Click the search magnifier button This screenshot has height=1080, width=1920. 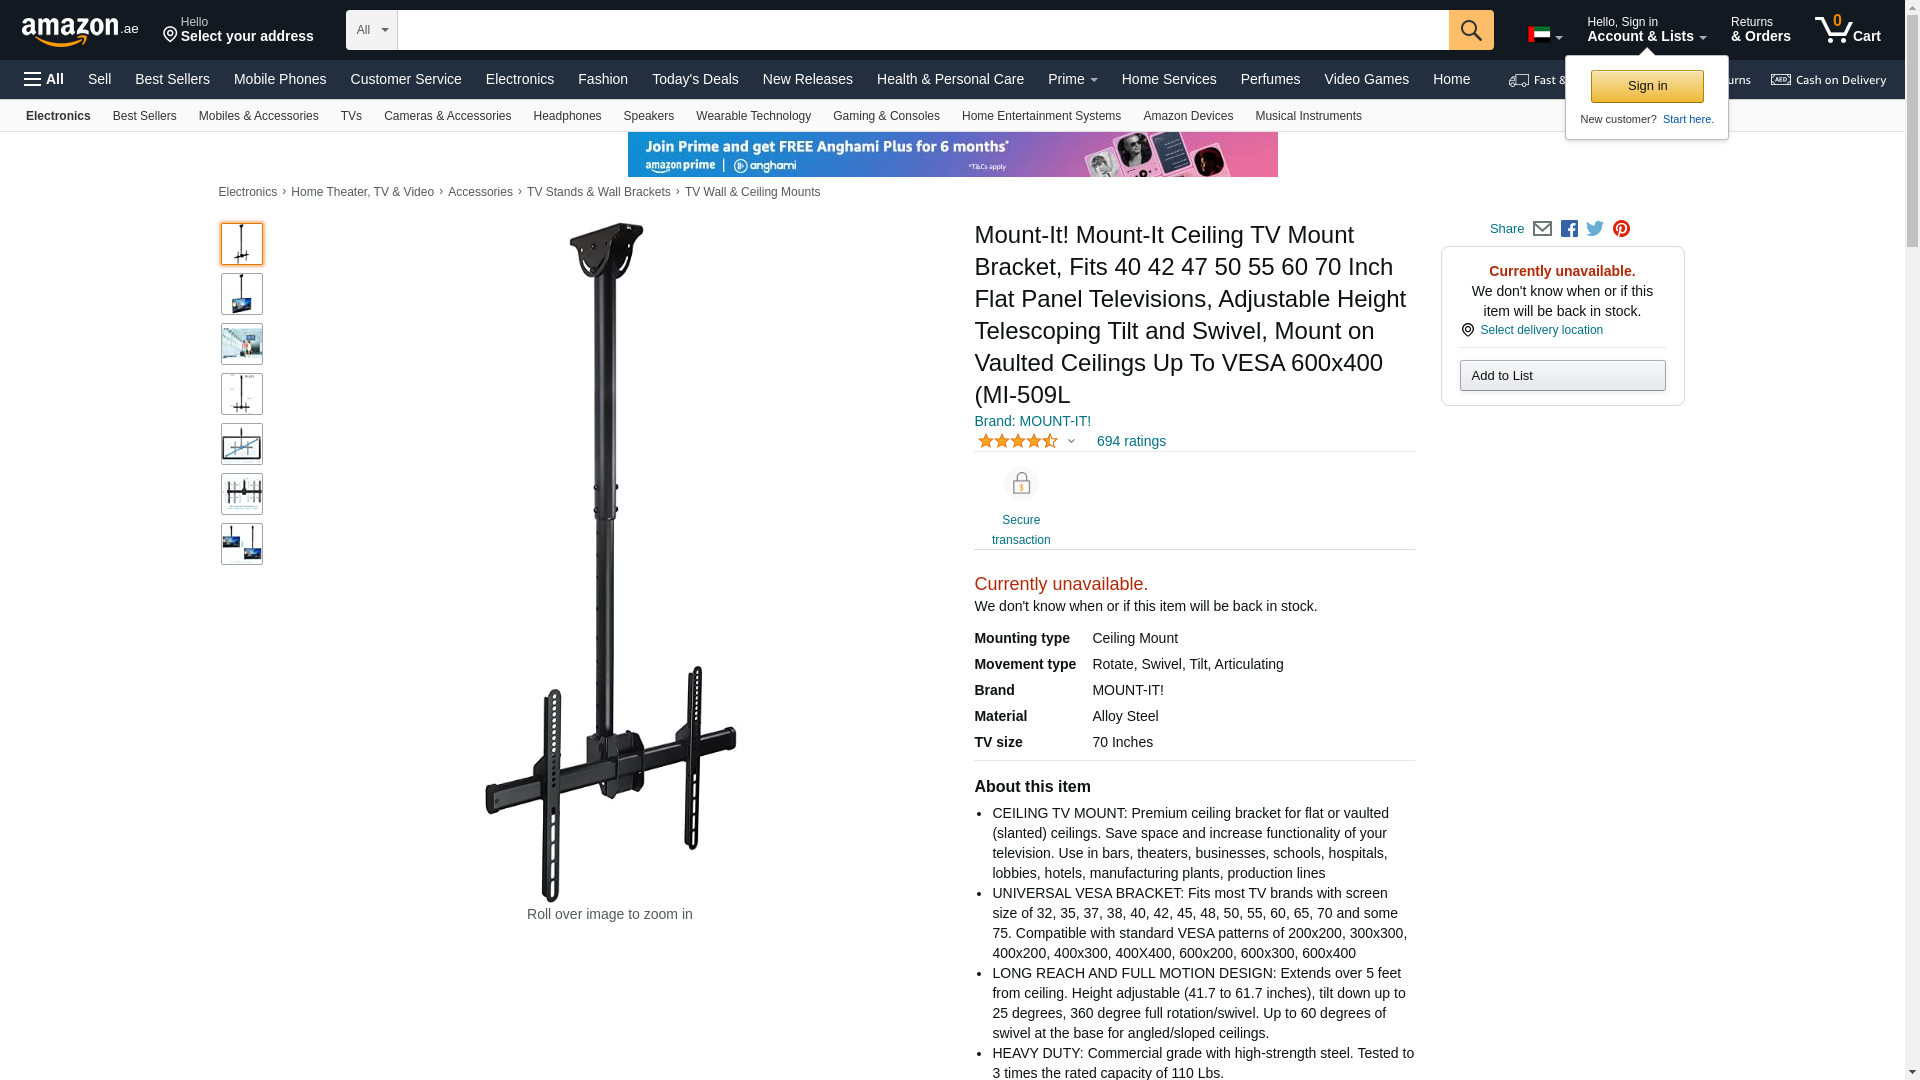(1470, 30)
